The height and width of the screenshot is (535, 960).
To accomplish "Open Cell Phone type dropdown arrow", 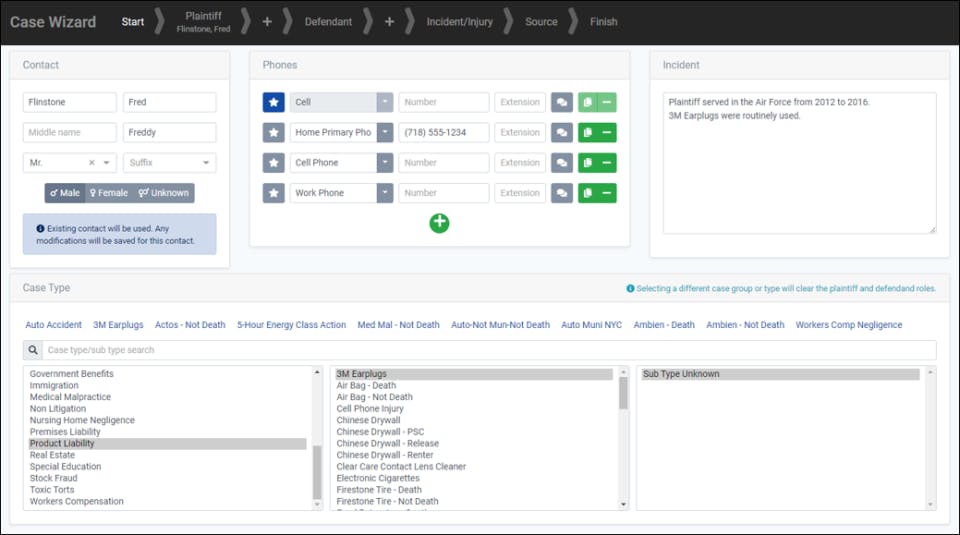I will point(384,163).
